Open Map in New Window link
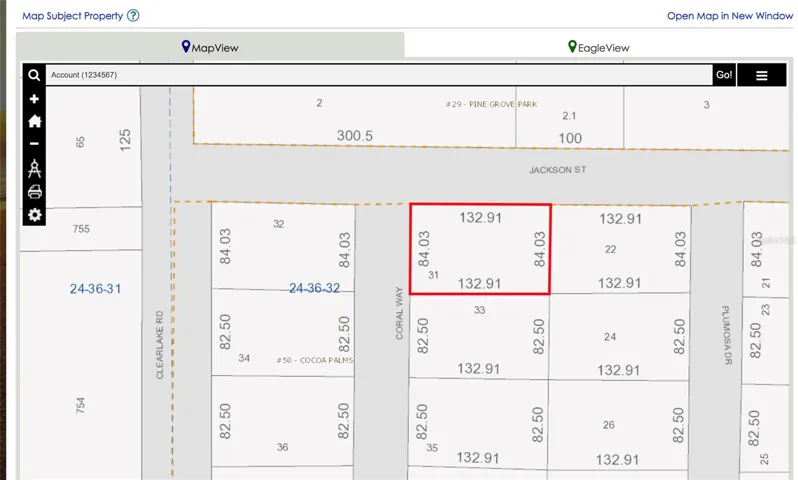This screenshot has height=480, width=798. [x=730, y=16]
